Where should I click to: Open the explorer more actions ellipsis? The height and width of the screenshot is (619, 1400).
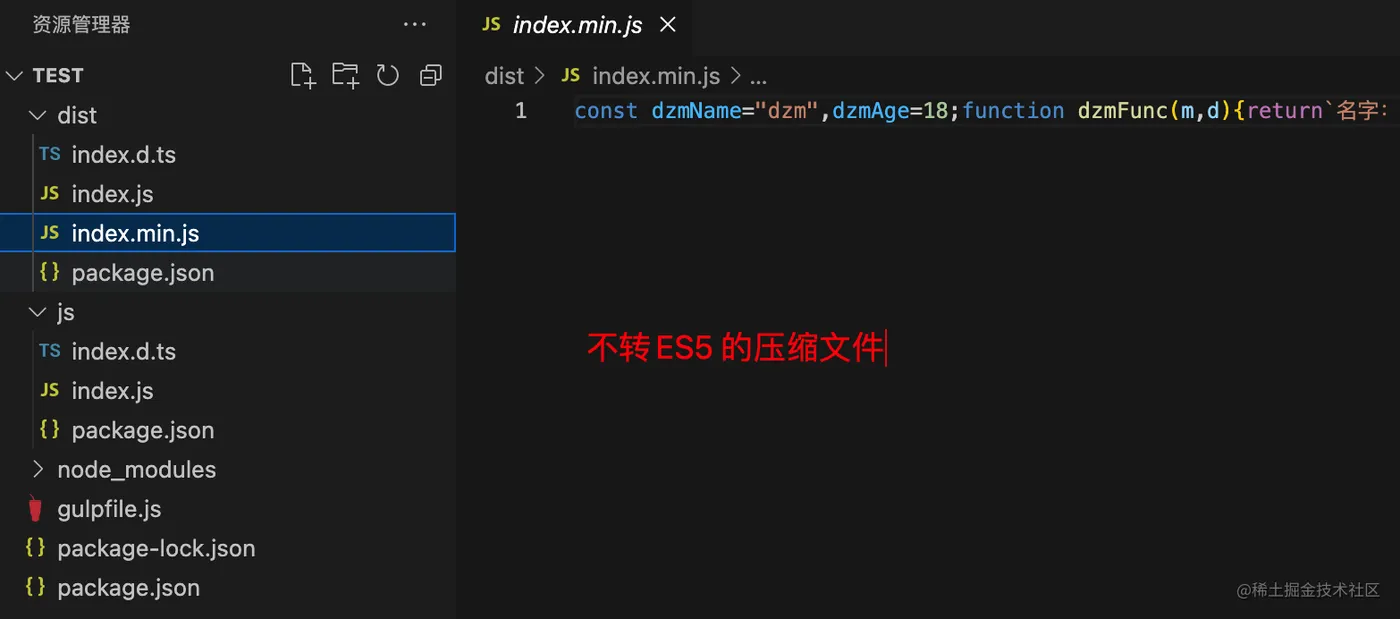coord(414,24)
